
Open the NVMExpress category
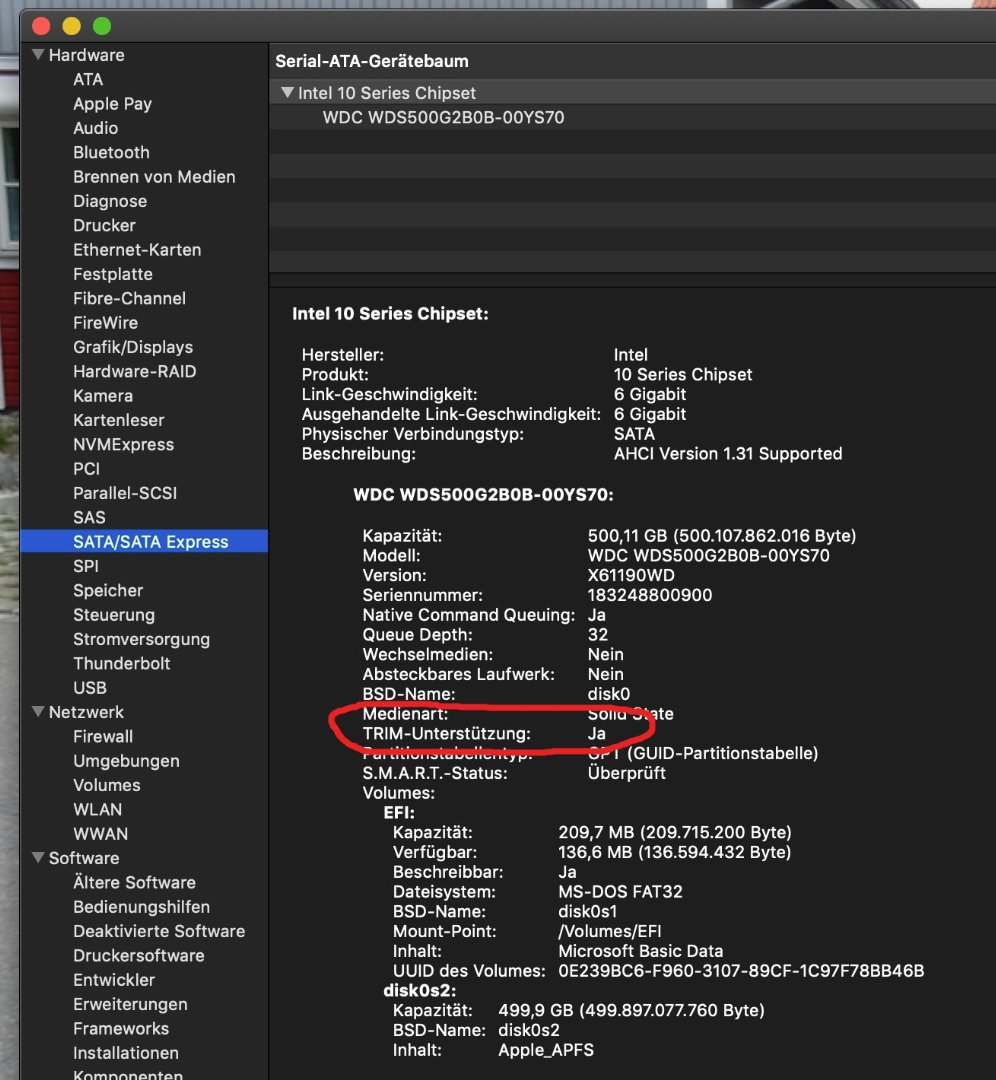(124, 444)
